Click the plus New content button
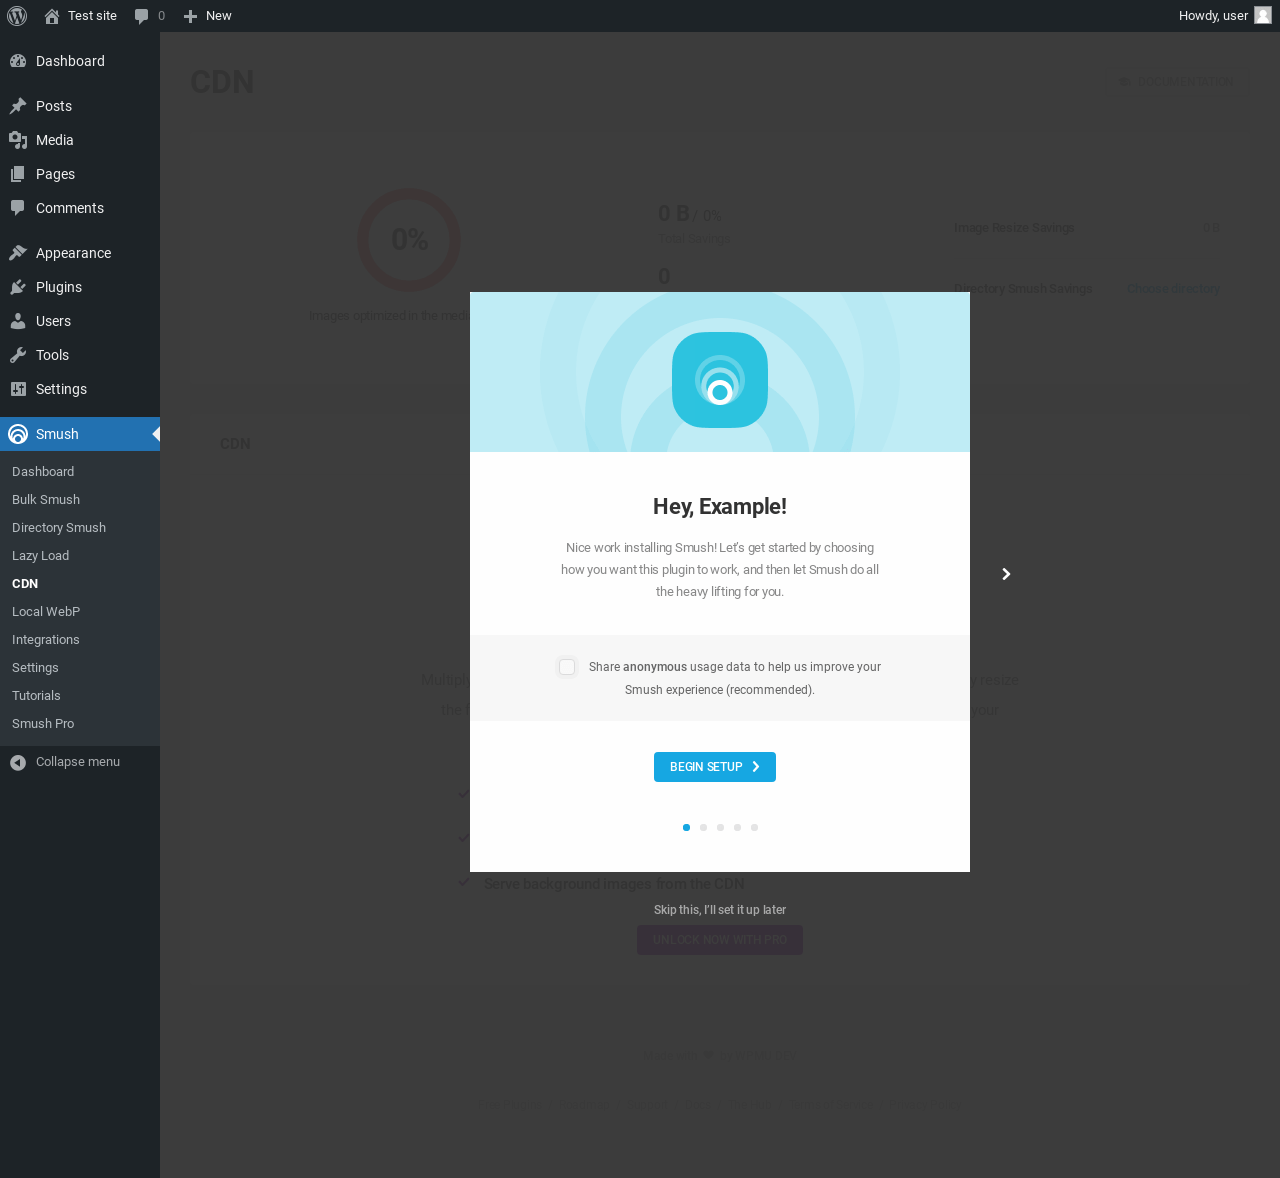1280x1178 pixels. (190, 16)
